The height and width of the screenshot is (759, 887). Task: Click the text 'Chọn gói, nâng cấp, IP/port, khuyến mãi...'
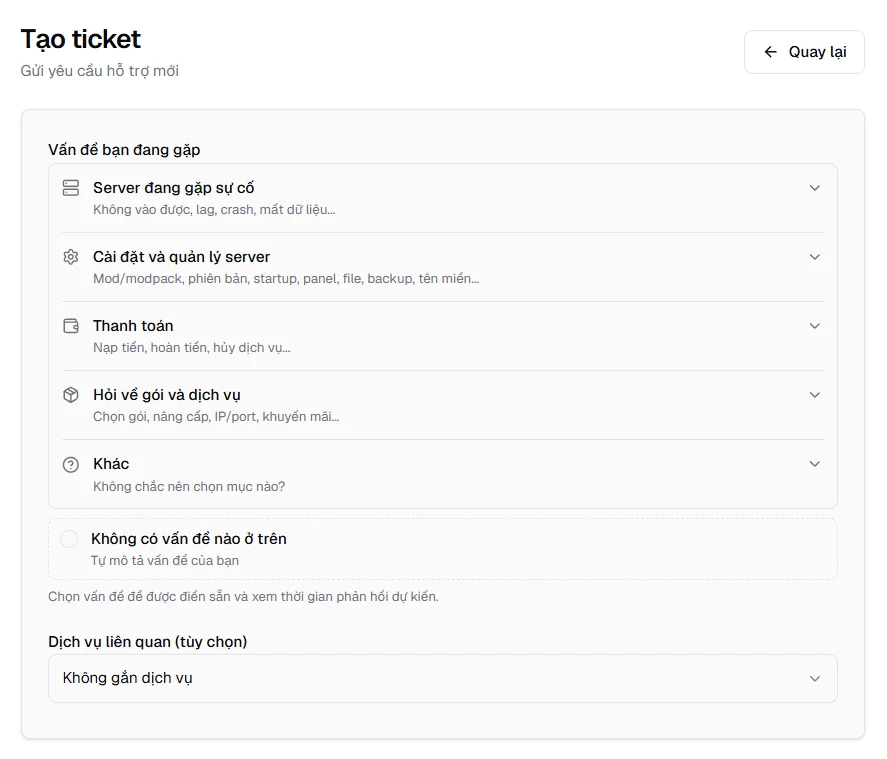pos(216,417)
